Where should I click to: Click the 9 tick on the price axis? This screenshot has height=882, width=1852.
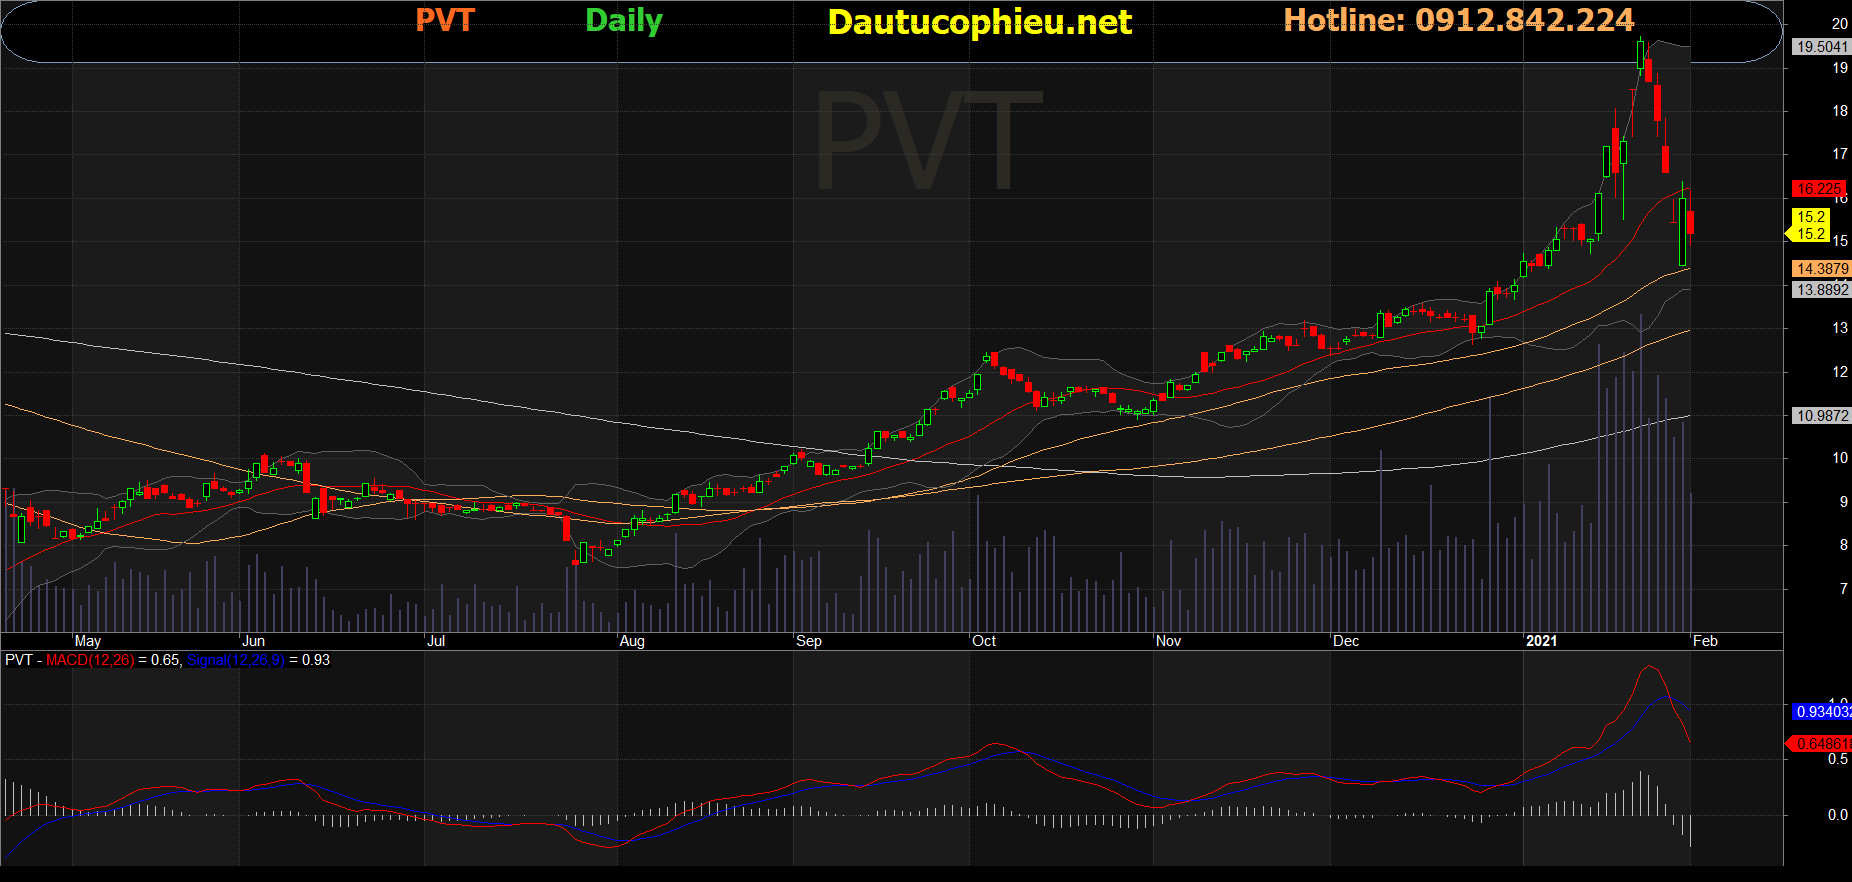pyautogui.click(x=1844, y=501)
